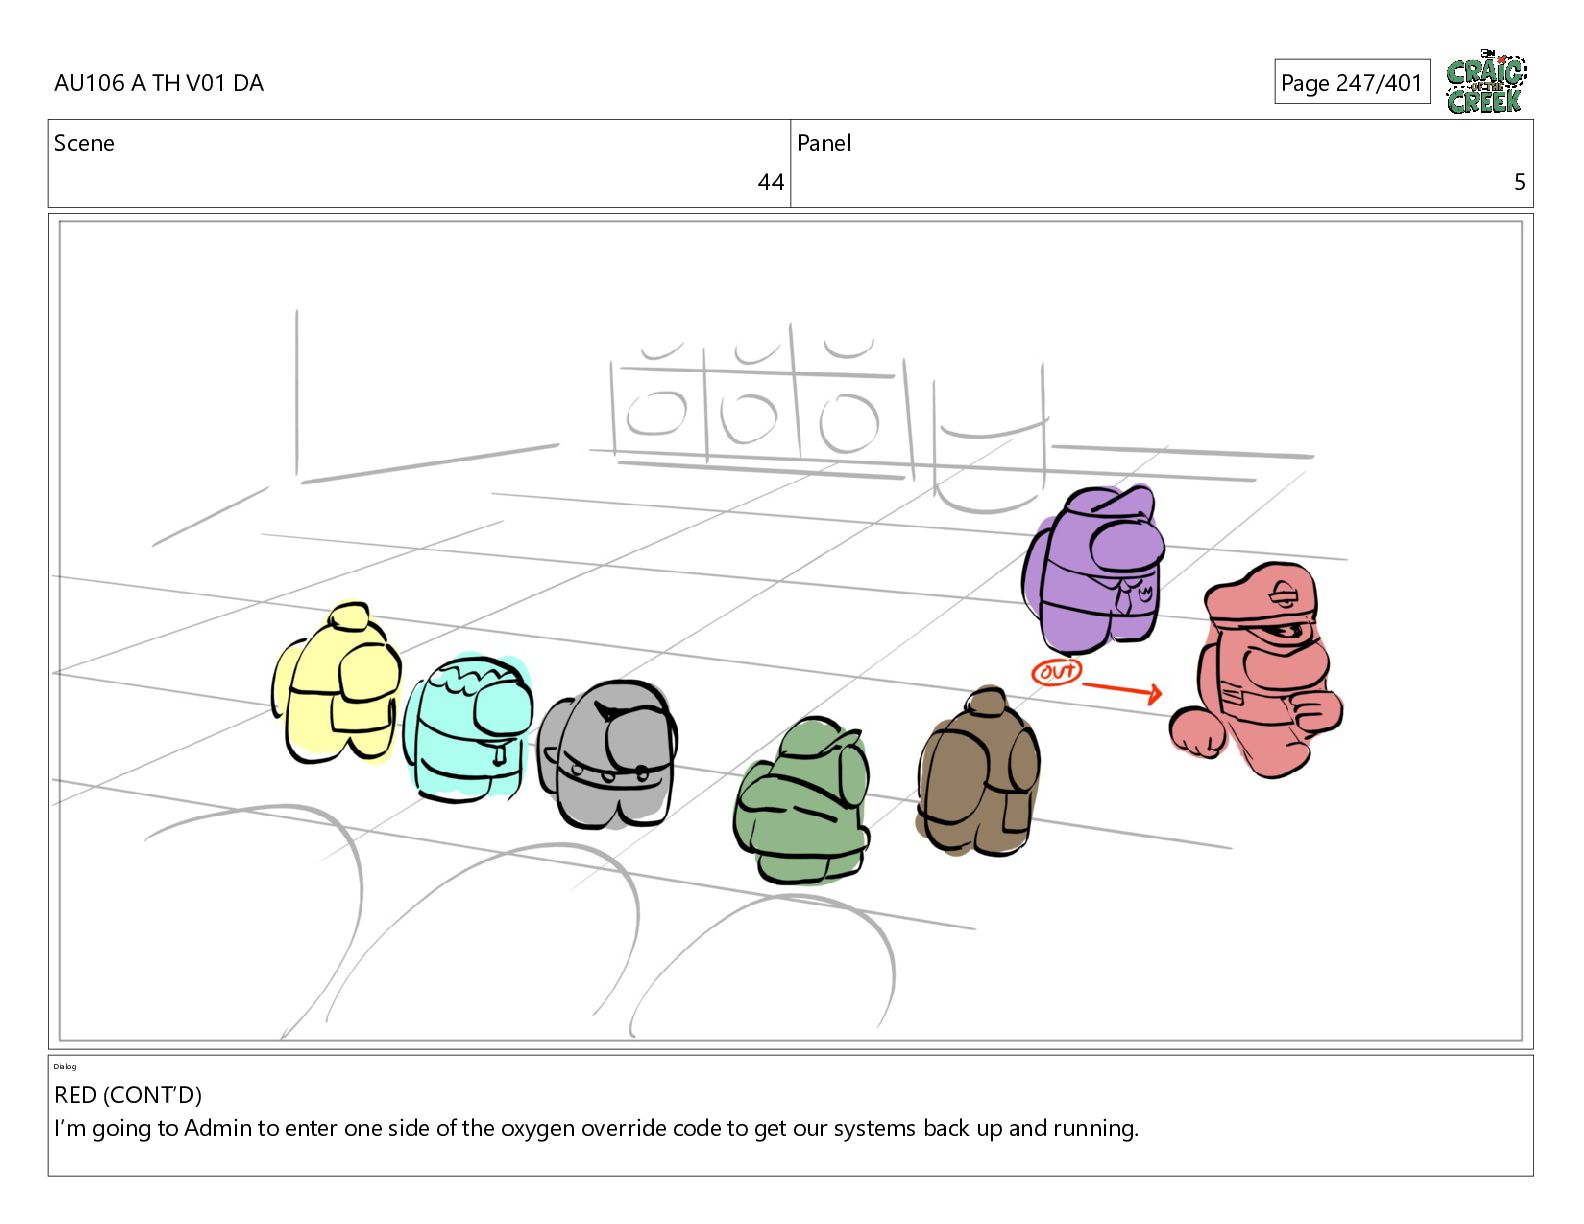
Task: Select the document title AU106 A TH V01 DA
Action: tap(159, 83)
